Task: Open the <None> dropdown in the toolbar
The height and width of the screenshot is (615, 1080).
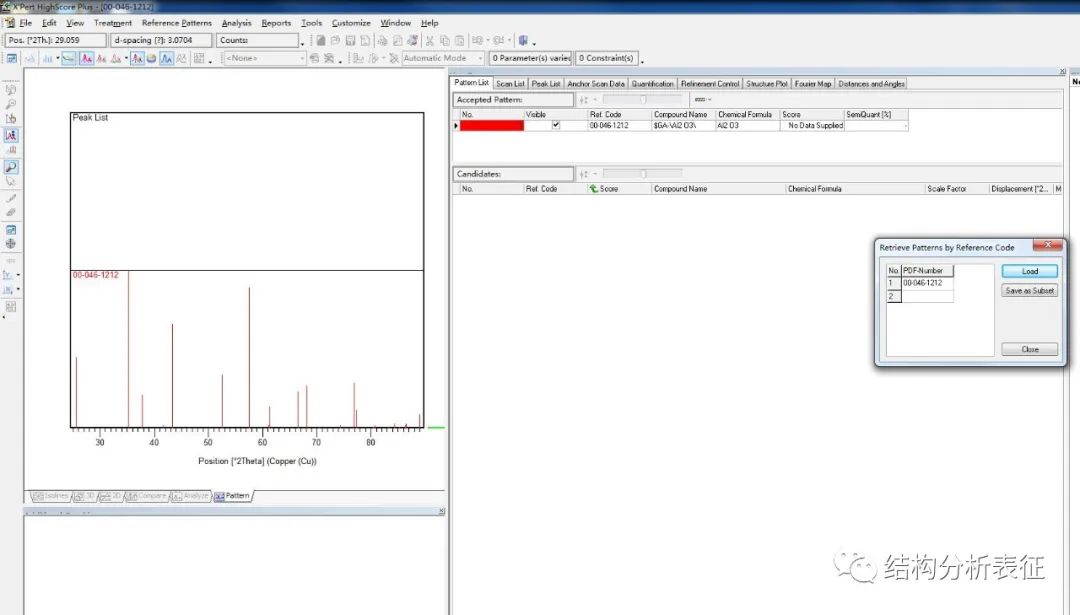Action: point(264,59)
